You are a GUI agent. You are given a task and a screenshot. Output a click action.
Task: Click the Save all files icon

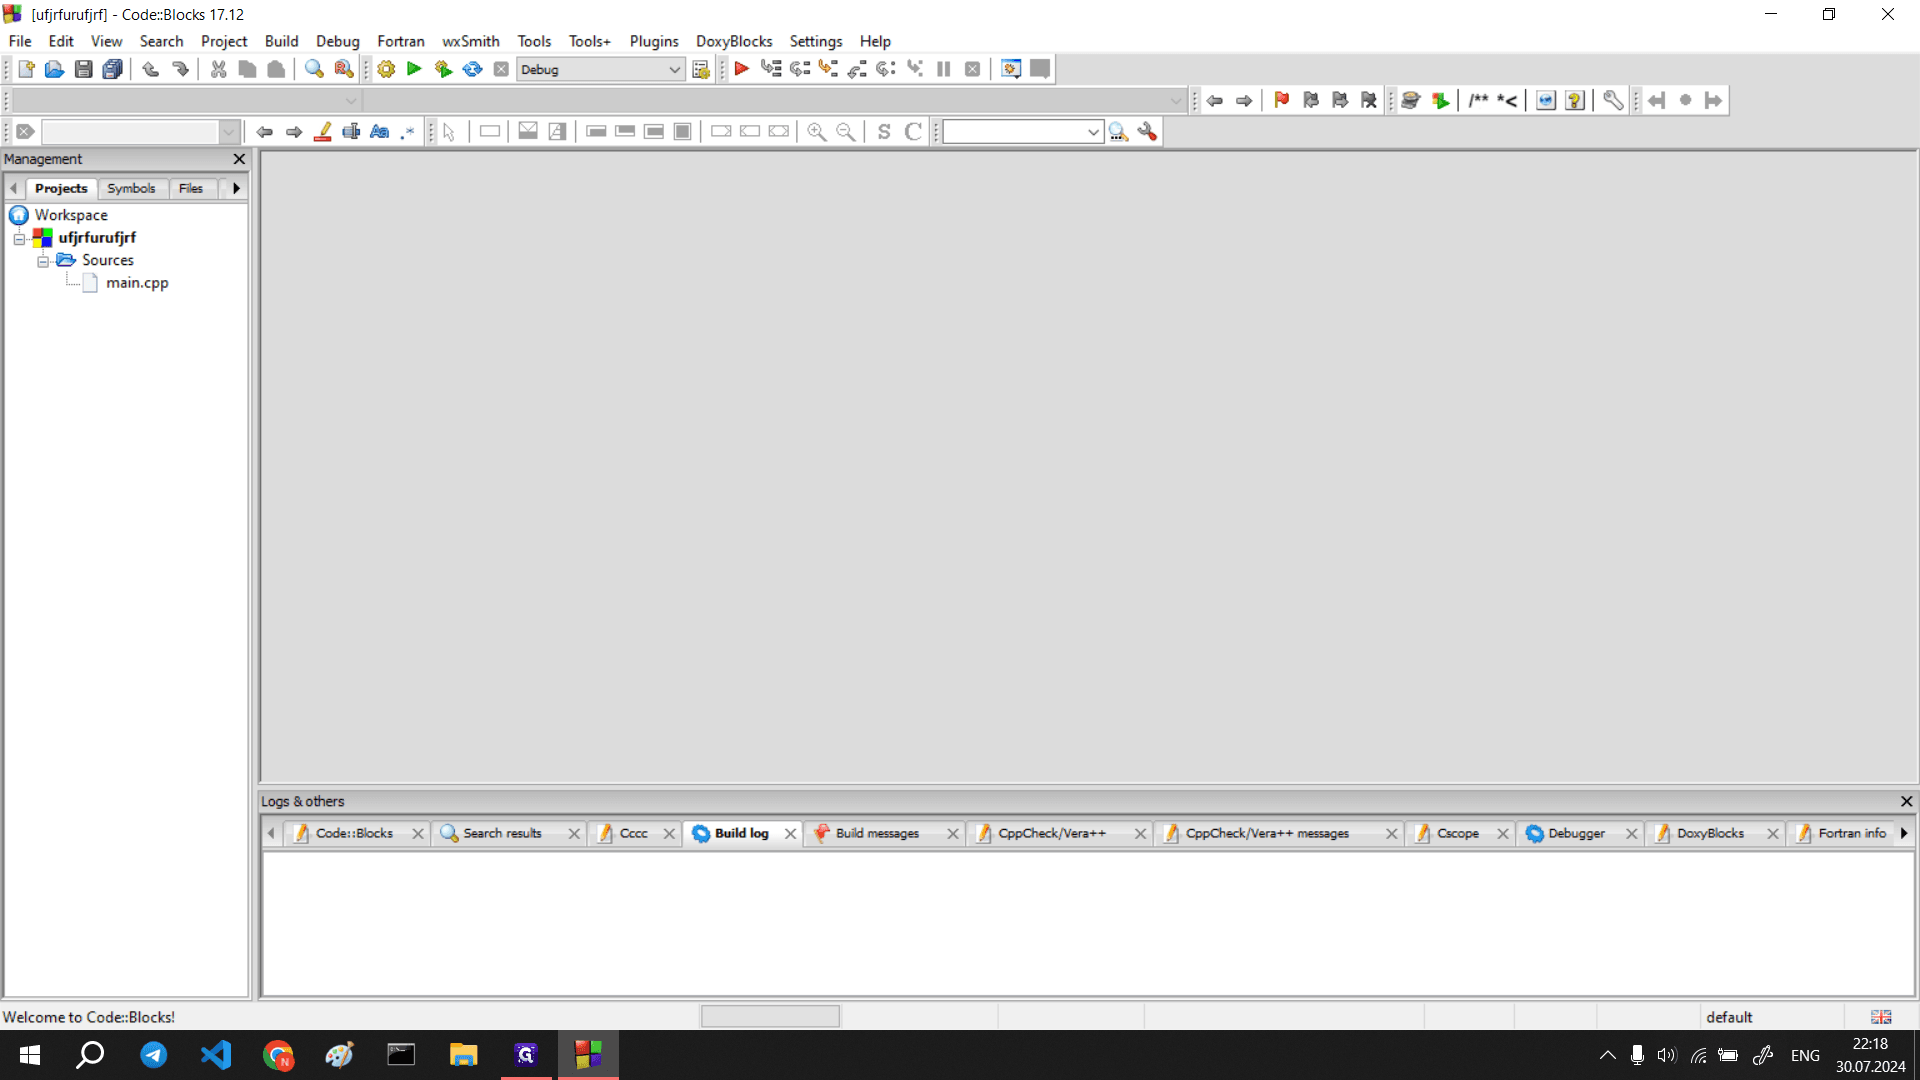coord(113,69)
